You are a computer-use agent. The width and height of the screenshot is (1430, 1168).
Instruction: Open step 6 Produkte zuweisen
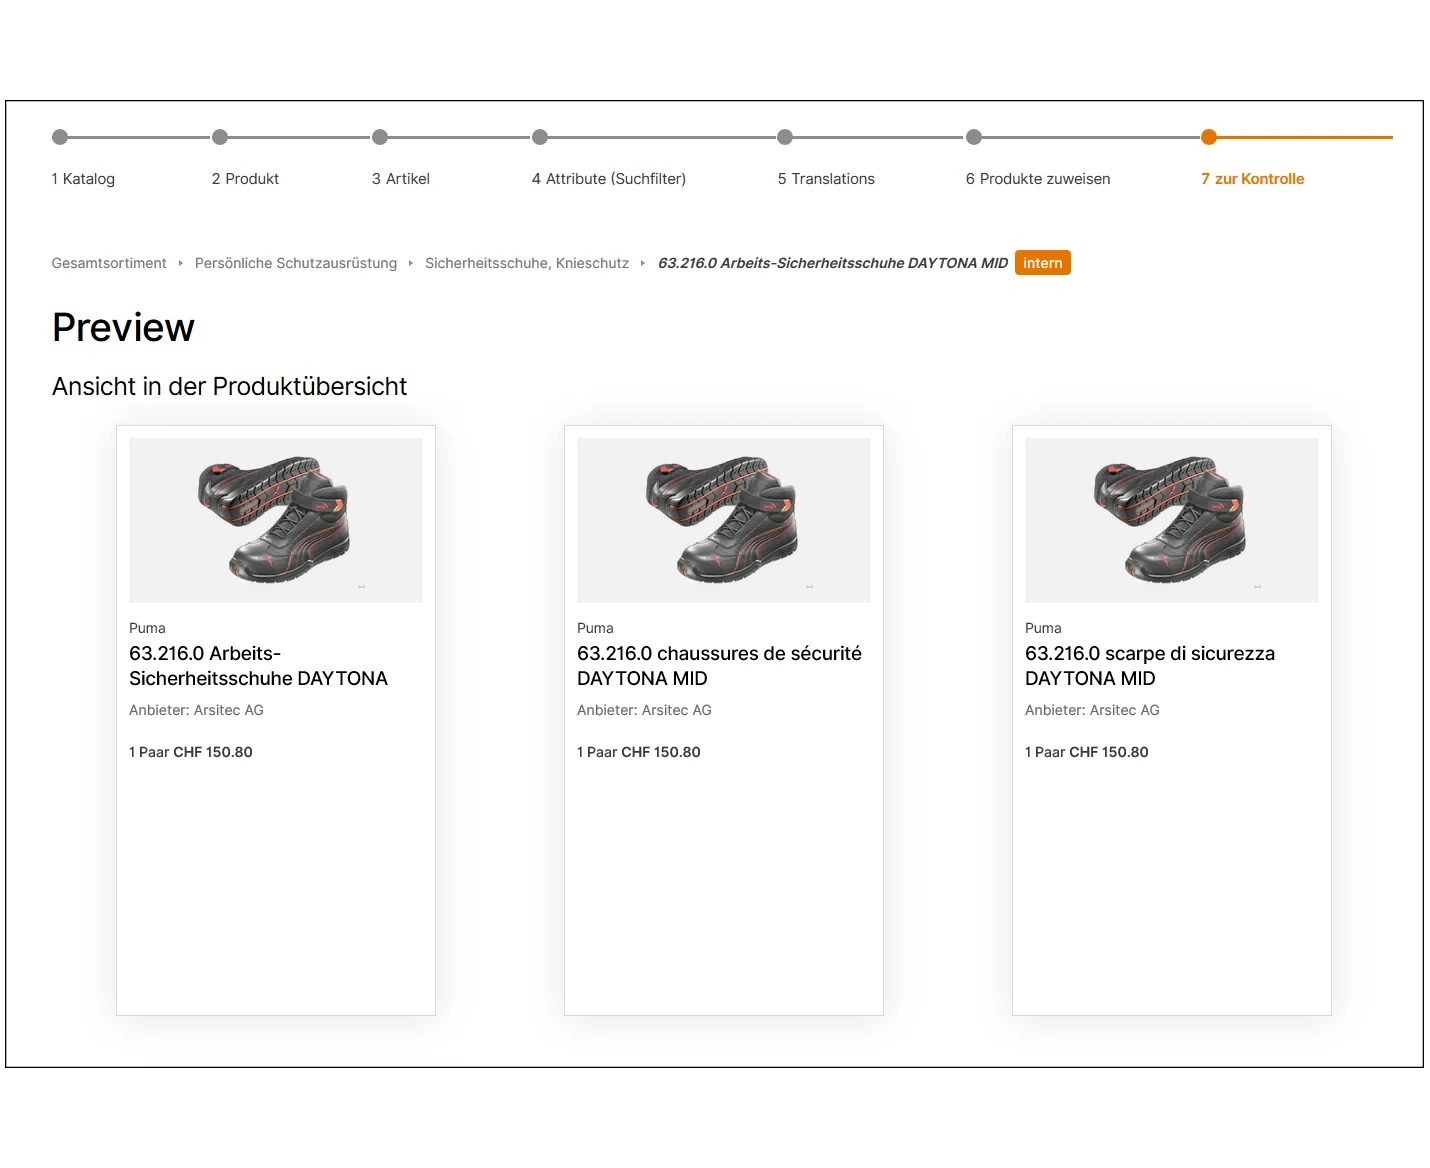pos(1038,179)
